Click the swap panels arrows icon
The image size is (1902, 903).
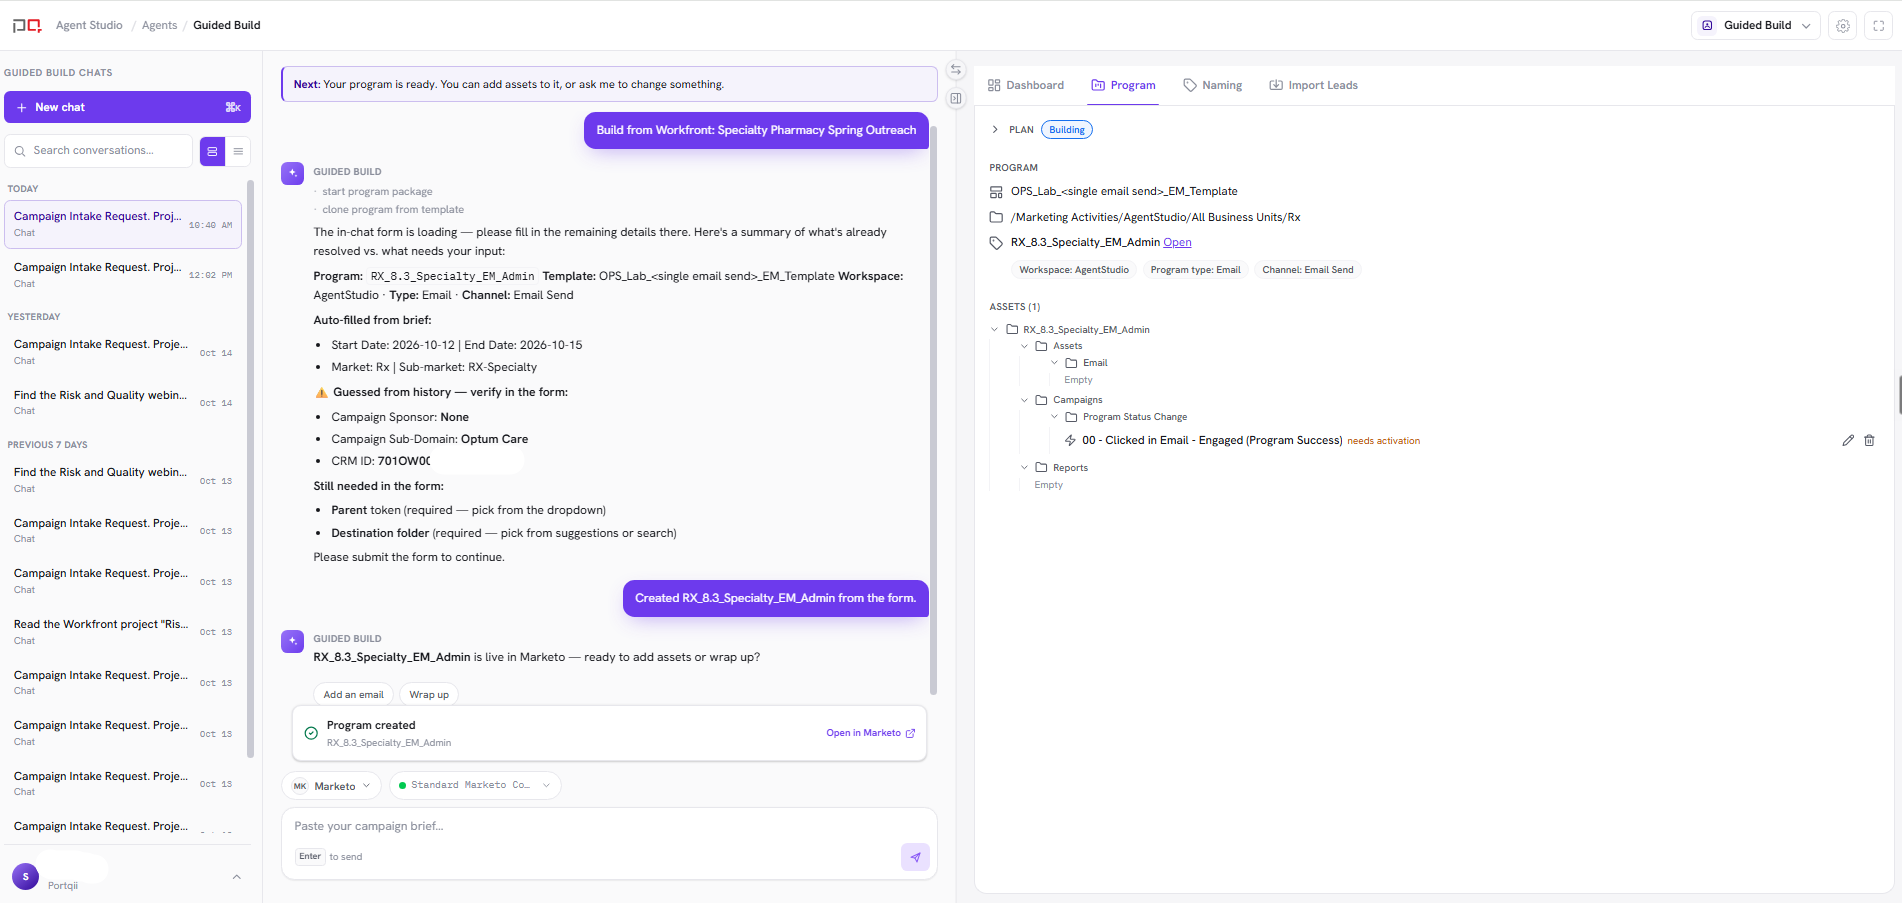click(956, 70)
